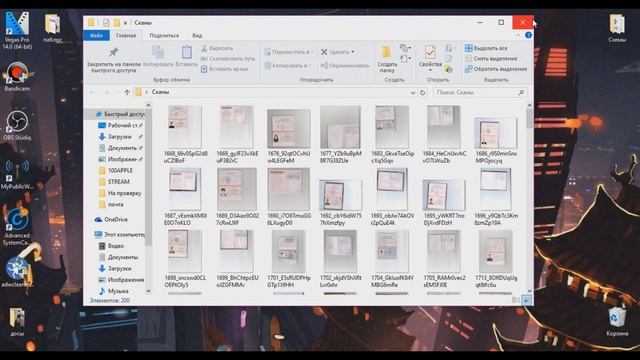Open Переместить в dropdown
Image resolution: width=640 pixels, height=360 pixels.
[289, 52]
